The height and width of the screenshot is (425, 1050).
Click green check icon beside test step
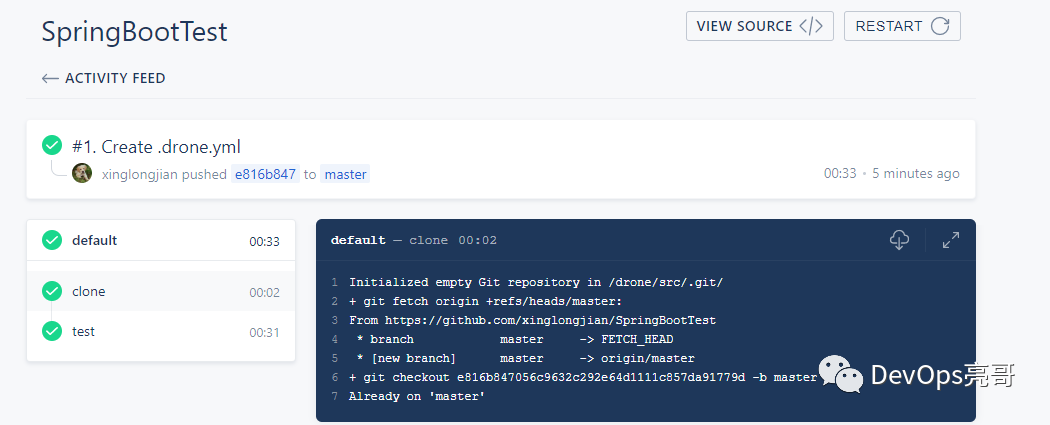(52, 331)
